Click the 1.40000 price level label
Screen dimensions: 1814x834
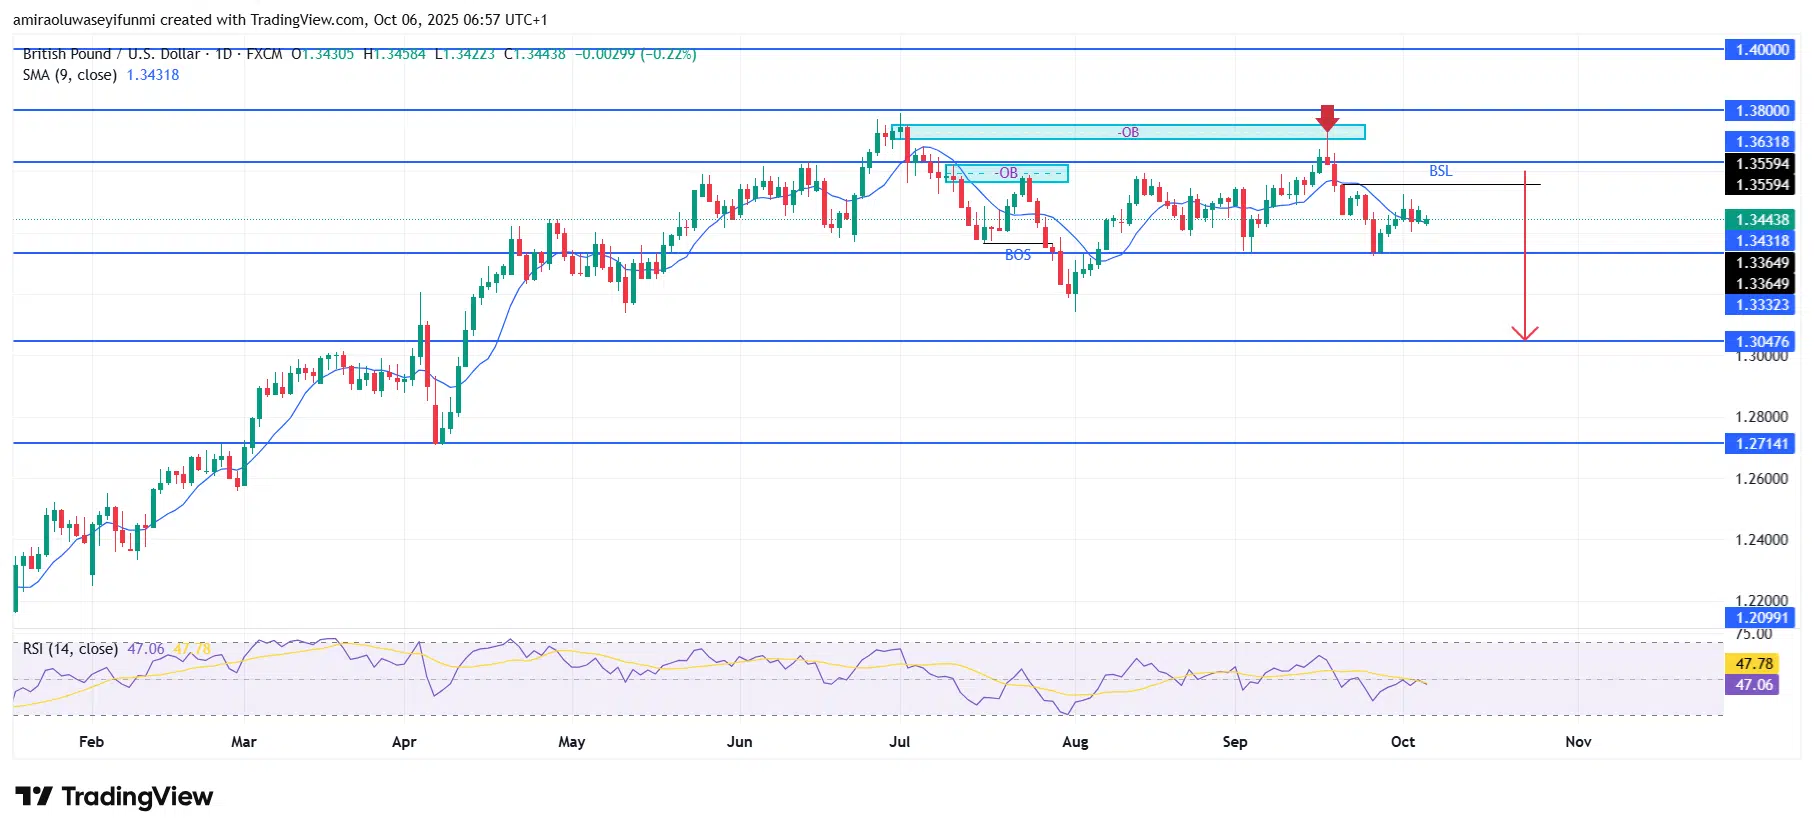click(x=1761, y=49)
